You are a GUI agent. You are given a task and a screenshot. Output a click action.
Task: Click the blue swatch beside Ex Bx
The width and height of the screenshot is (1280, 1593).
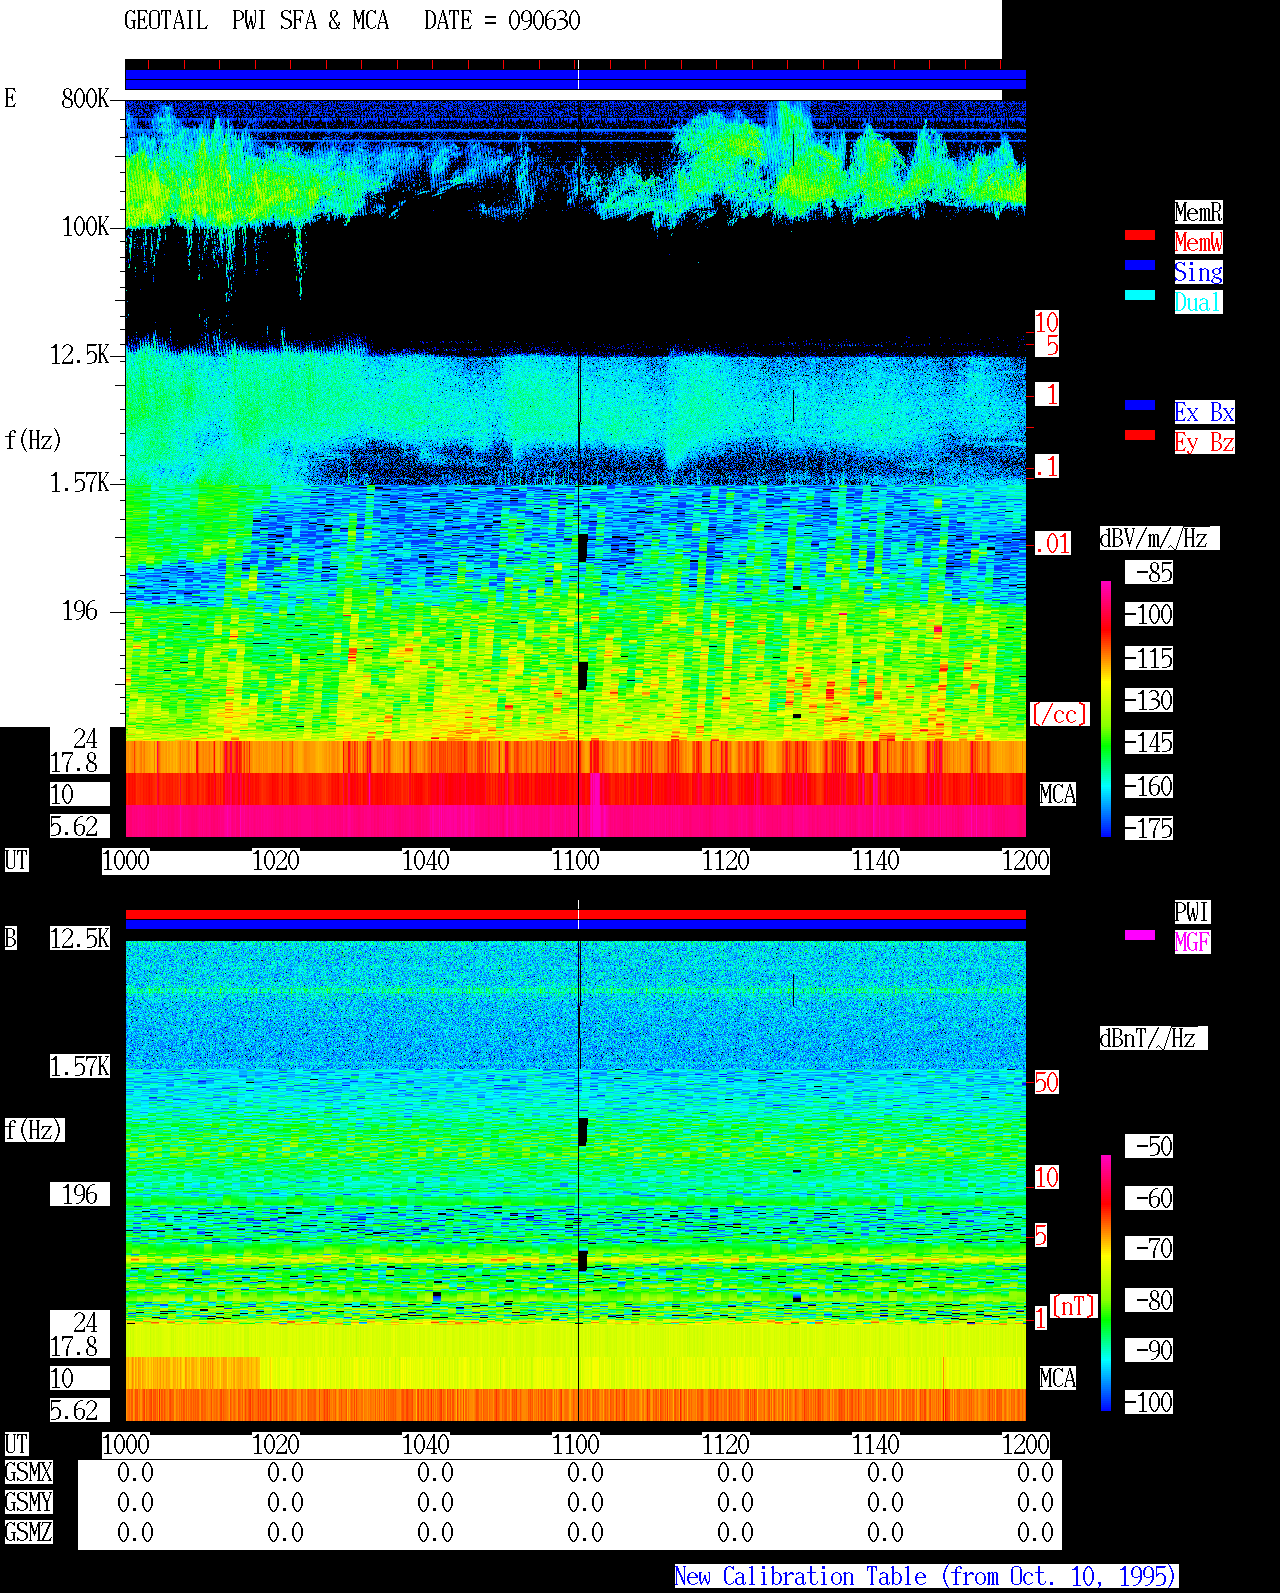(1140, 405)
